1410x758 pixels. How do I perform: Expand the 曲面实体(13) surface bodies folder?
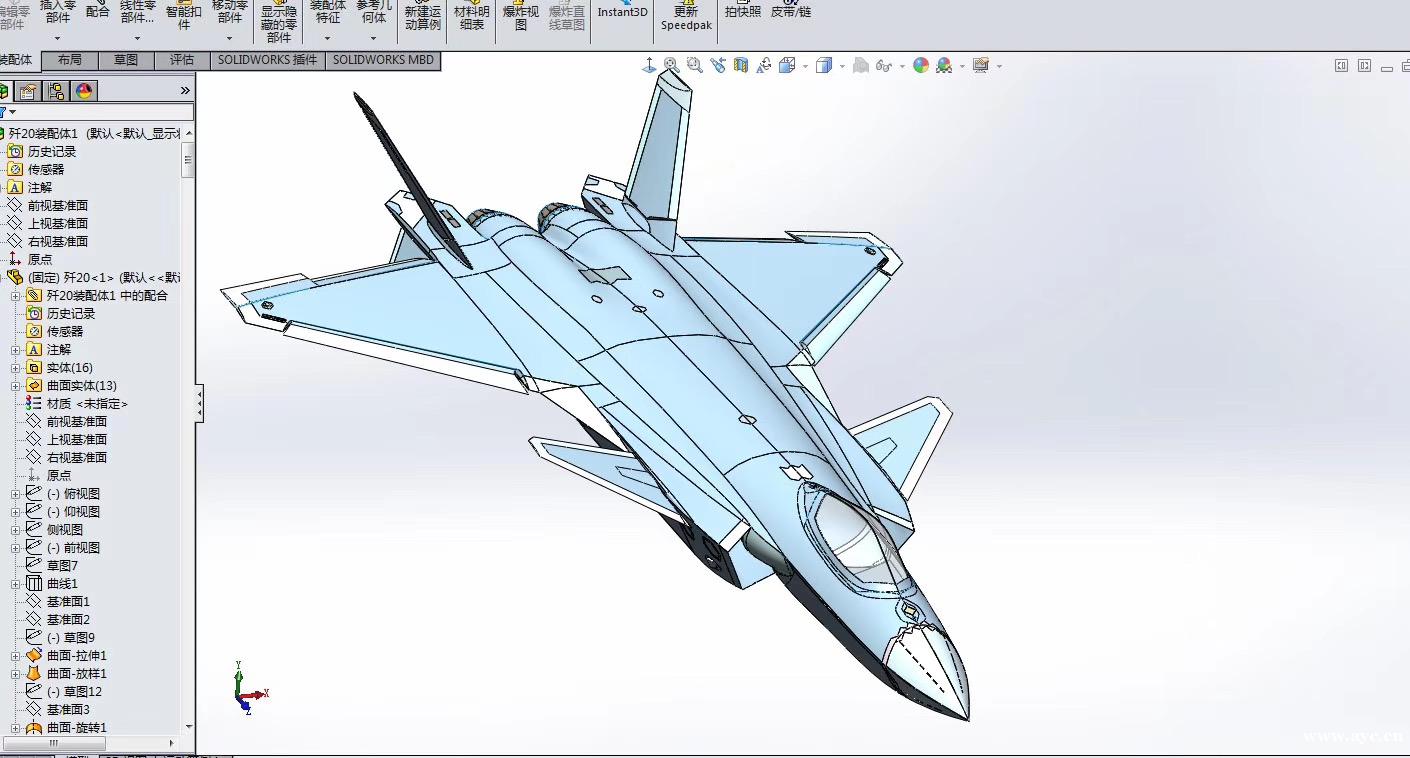pyautogui.click(x=16, y=386)
